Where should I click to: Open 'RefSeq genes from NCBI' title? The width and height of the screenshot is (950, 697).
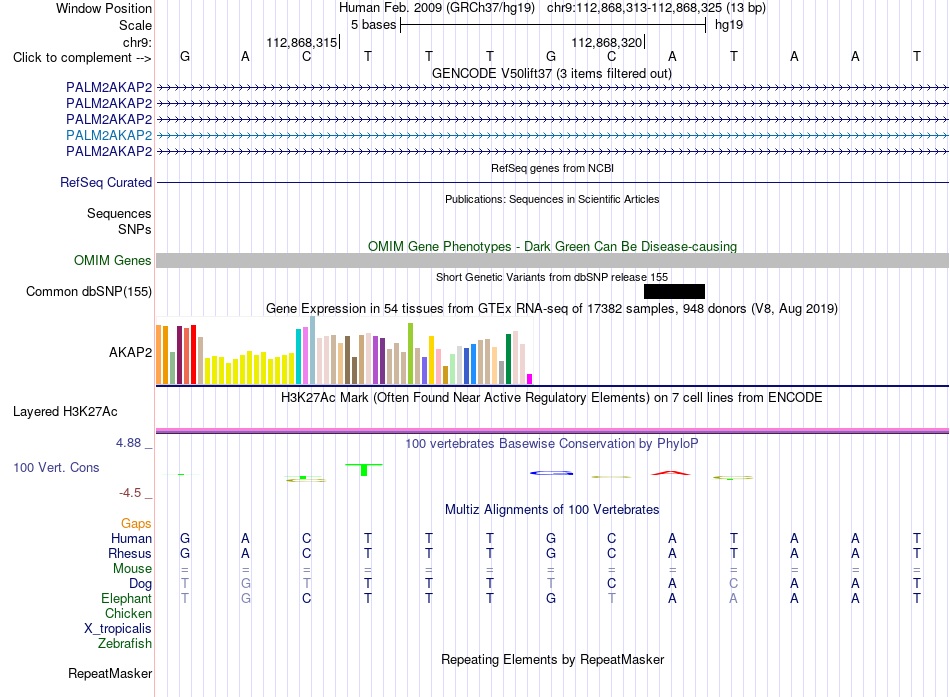(x=553, y=168)
